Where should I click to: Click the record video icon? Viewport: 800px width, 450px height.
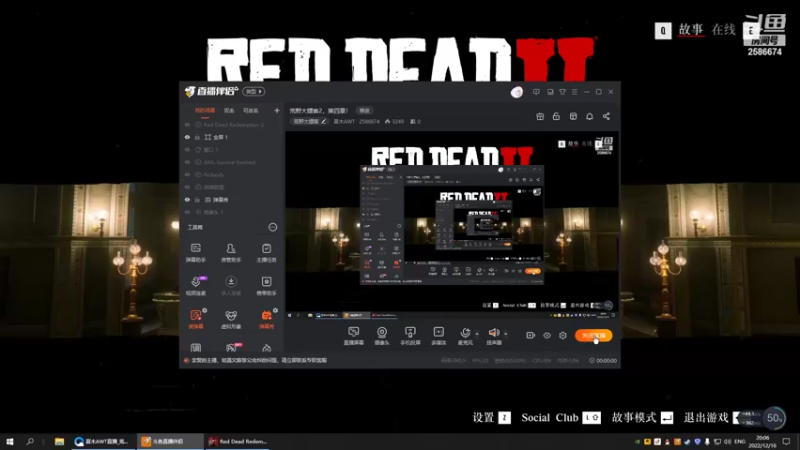tap(530, 335)
